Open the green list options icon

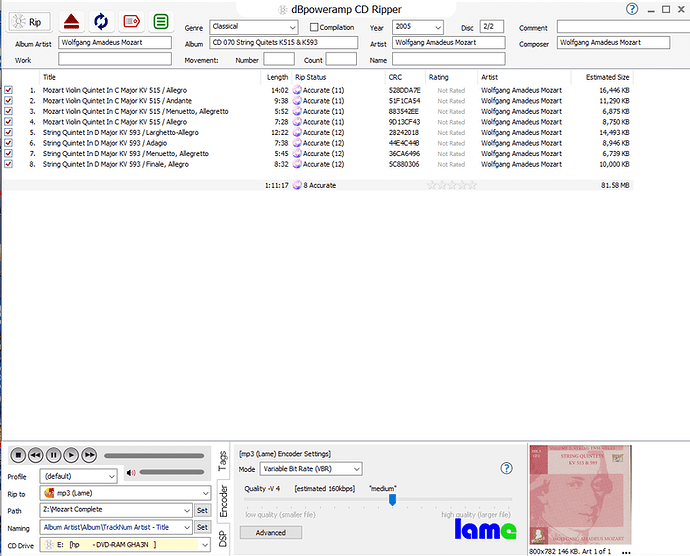click(x=161, y=21)
